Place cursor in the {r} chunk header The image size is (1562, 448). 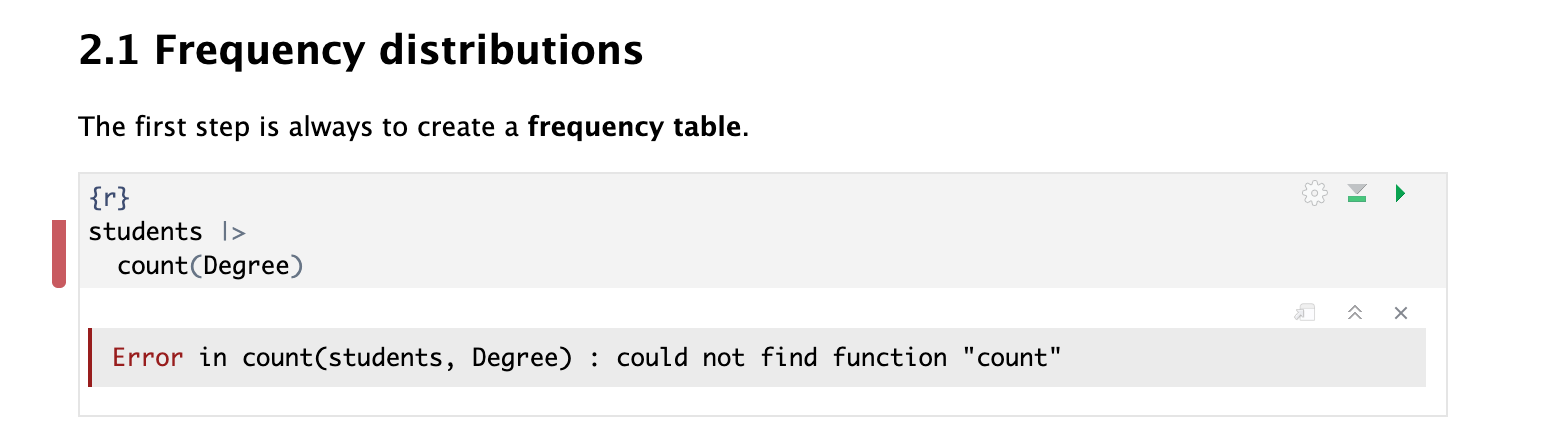(109, 197)
